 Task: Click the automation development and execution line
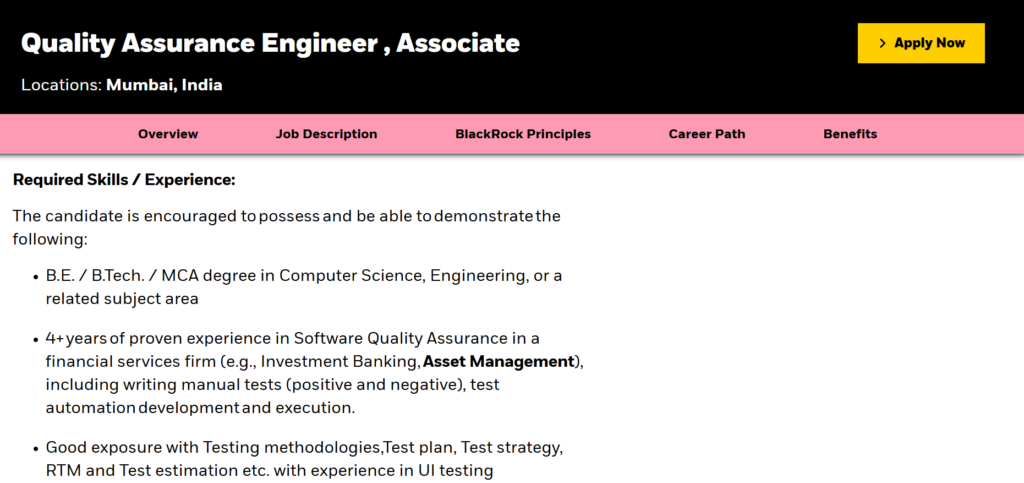point(200,408)
